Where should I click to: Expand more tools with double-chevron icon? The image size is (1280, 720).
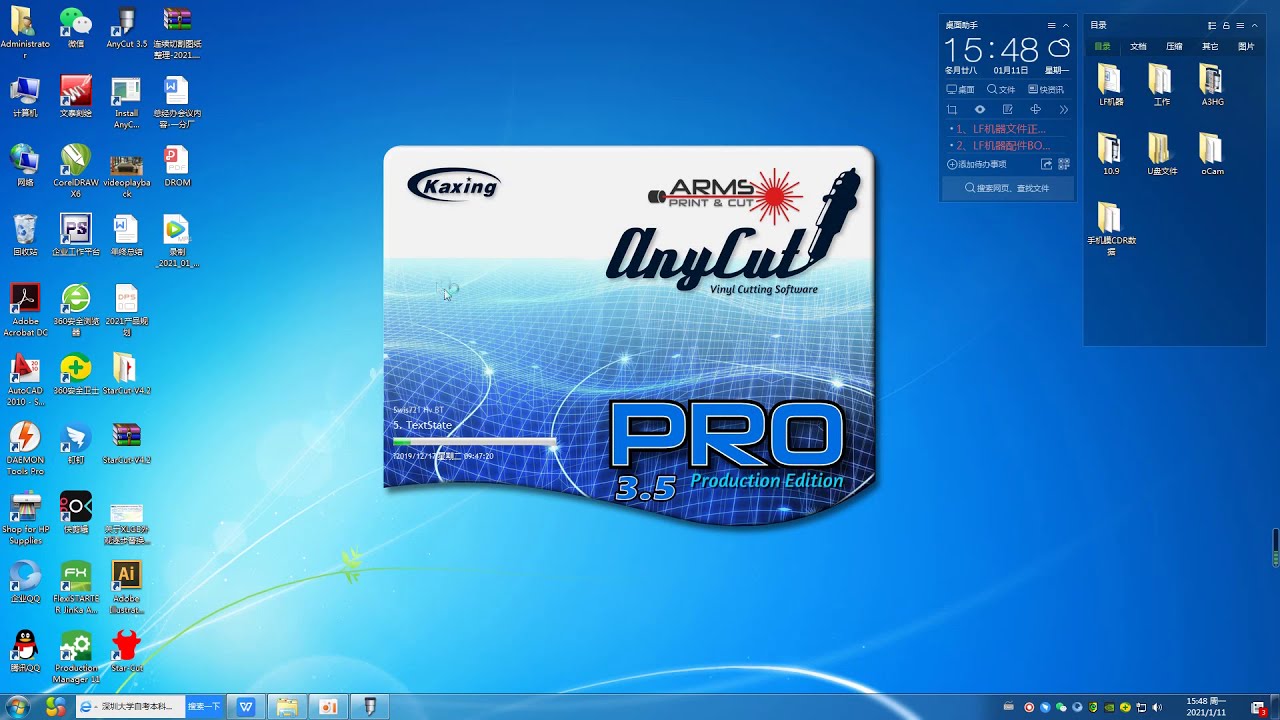coord(1064,109)
